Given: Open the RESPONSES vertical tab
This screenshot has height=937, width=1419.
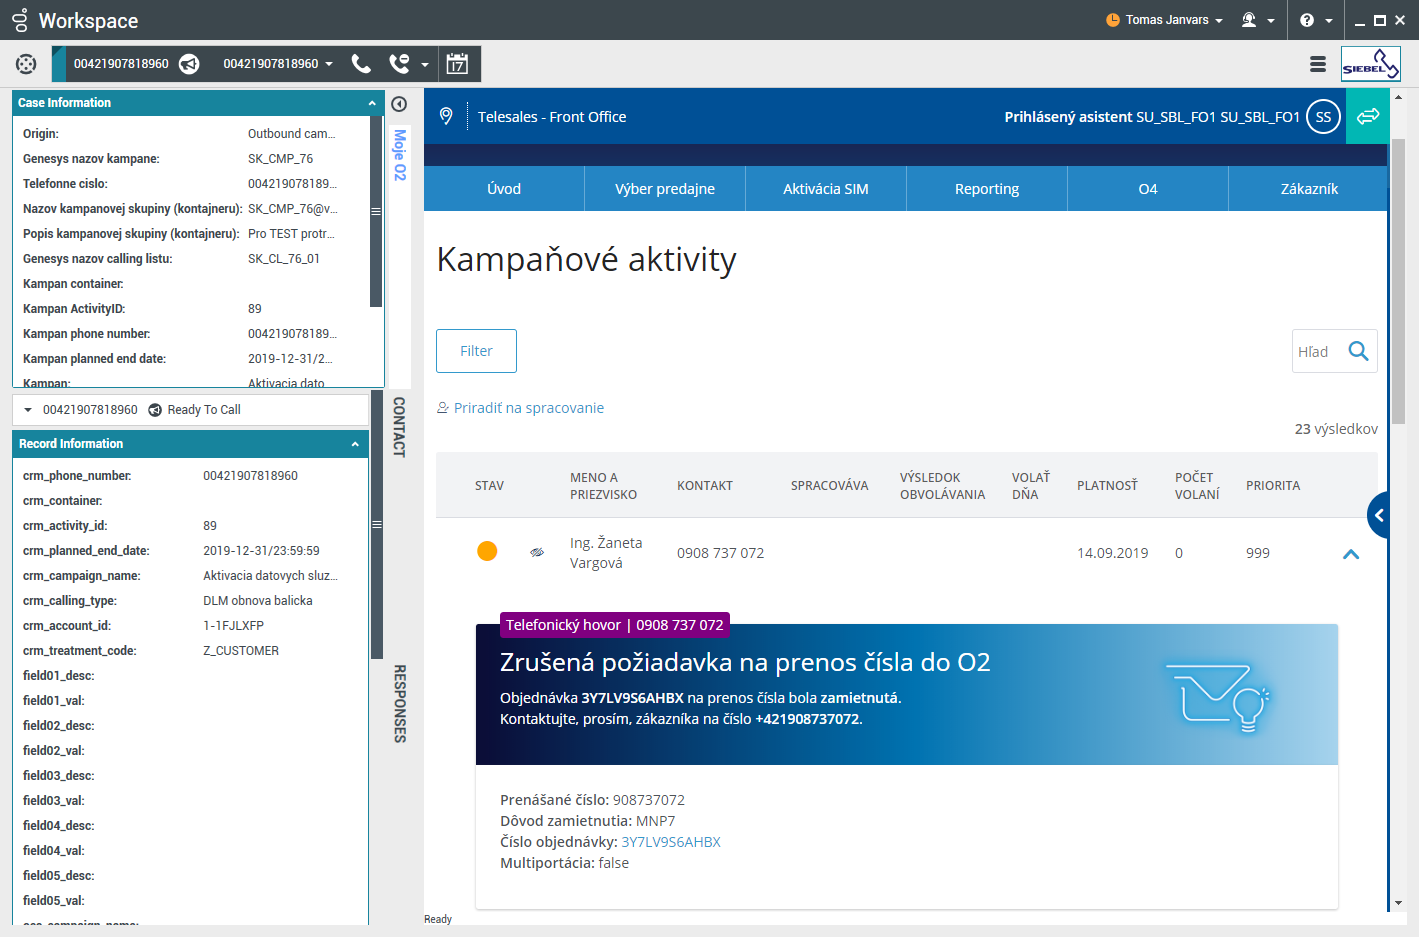Looking at the screenshot, I should tap(400, 704).
